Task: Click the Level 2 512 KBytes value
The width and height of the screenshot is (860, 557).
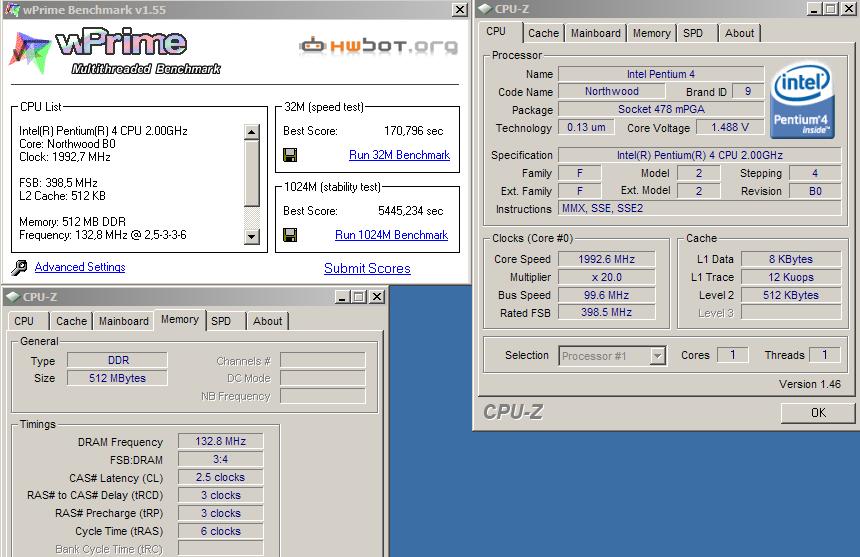Action: pyautogui.click(x=791, y=295)
